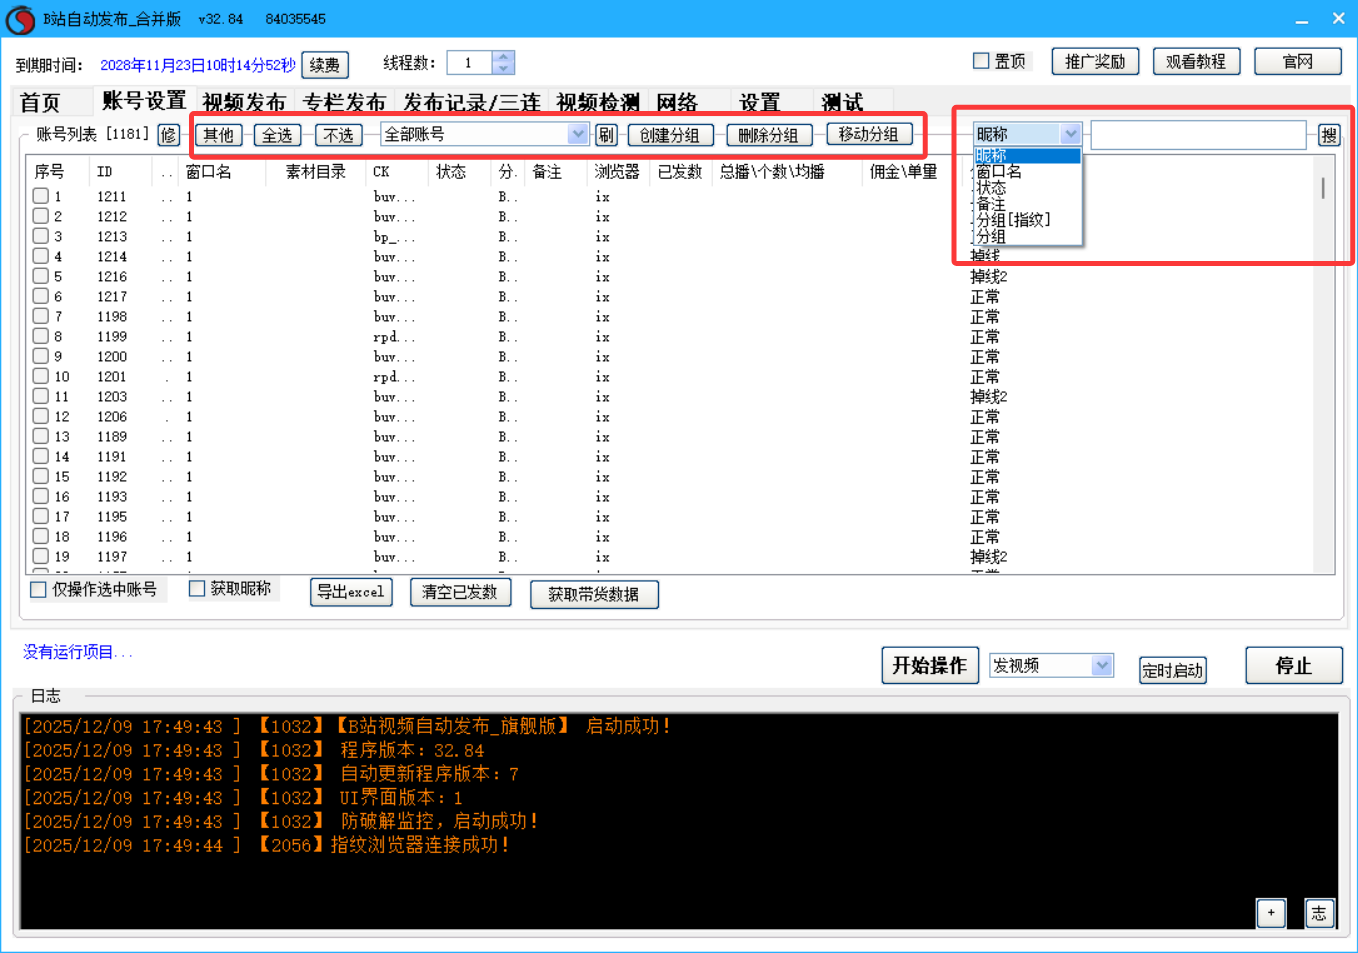This screenshot has height=953, width=1358.
Task: Check the 获取昵称 option
Action: coord(197,589)
